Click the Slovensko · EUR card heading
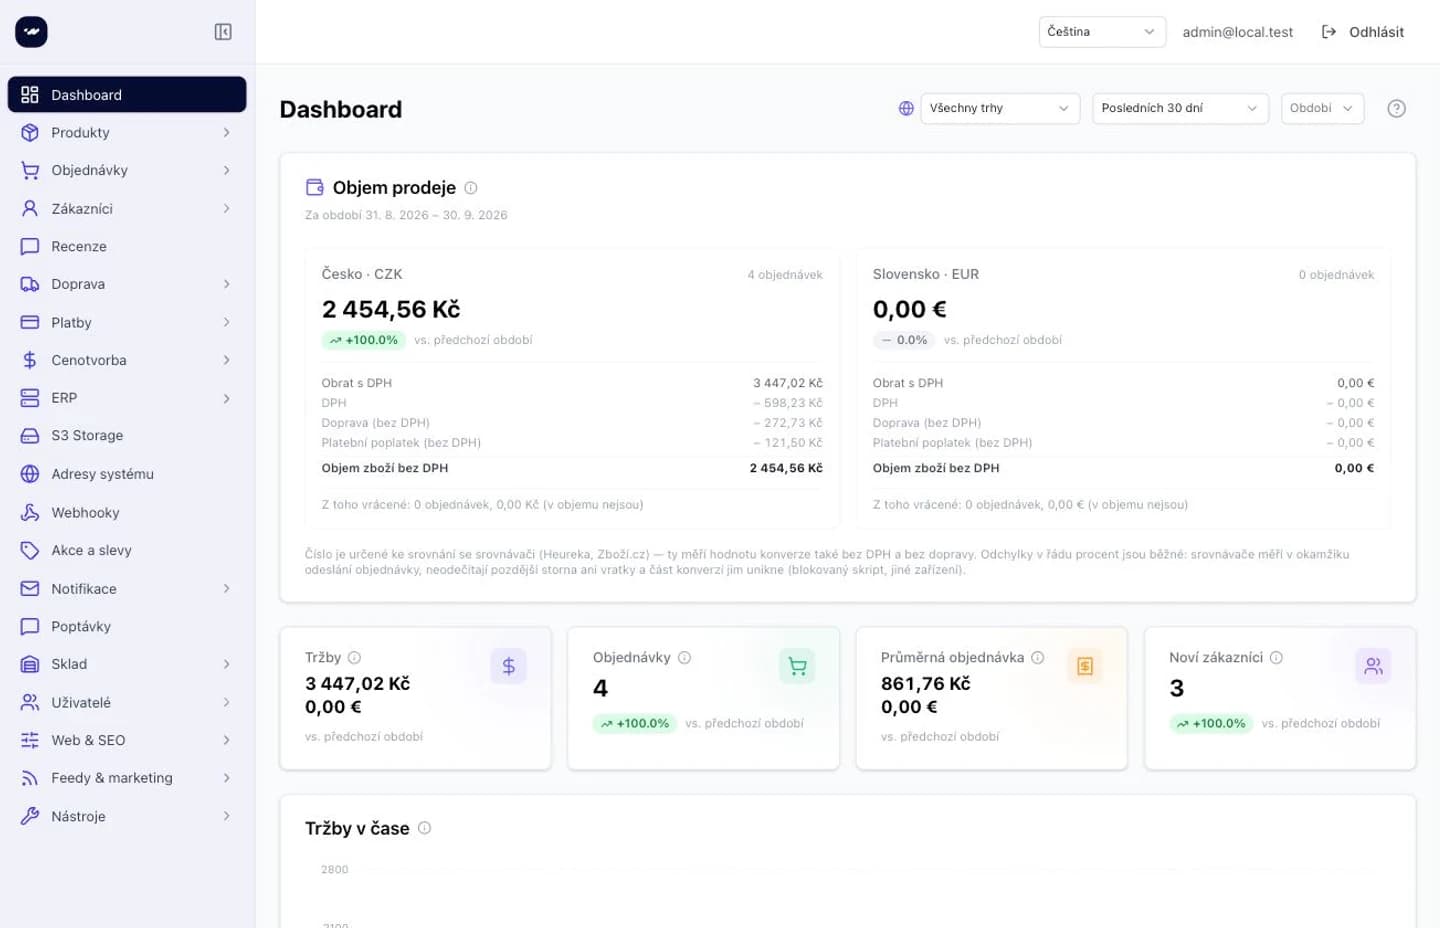The image size is (1440, 928). coord(925,274)
